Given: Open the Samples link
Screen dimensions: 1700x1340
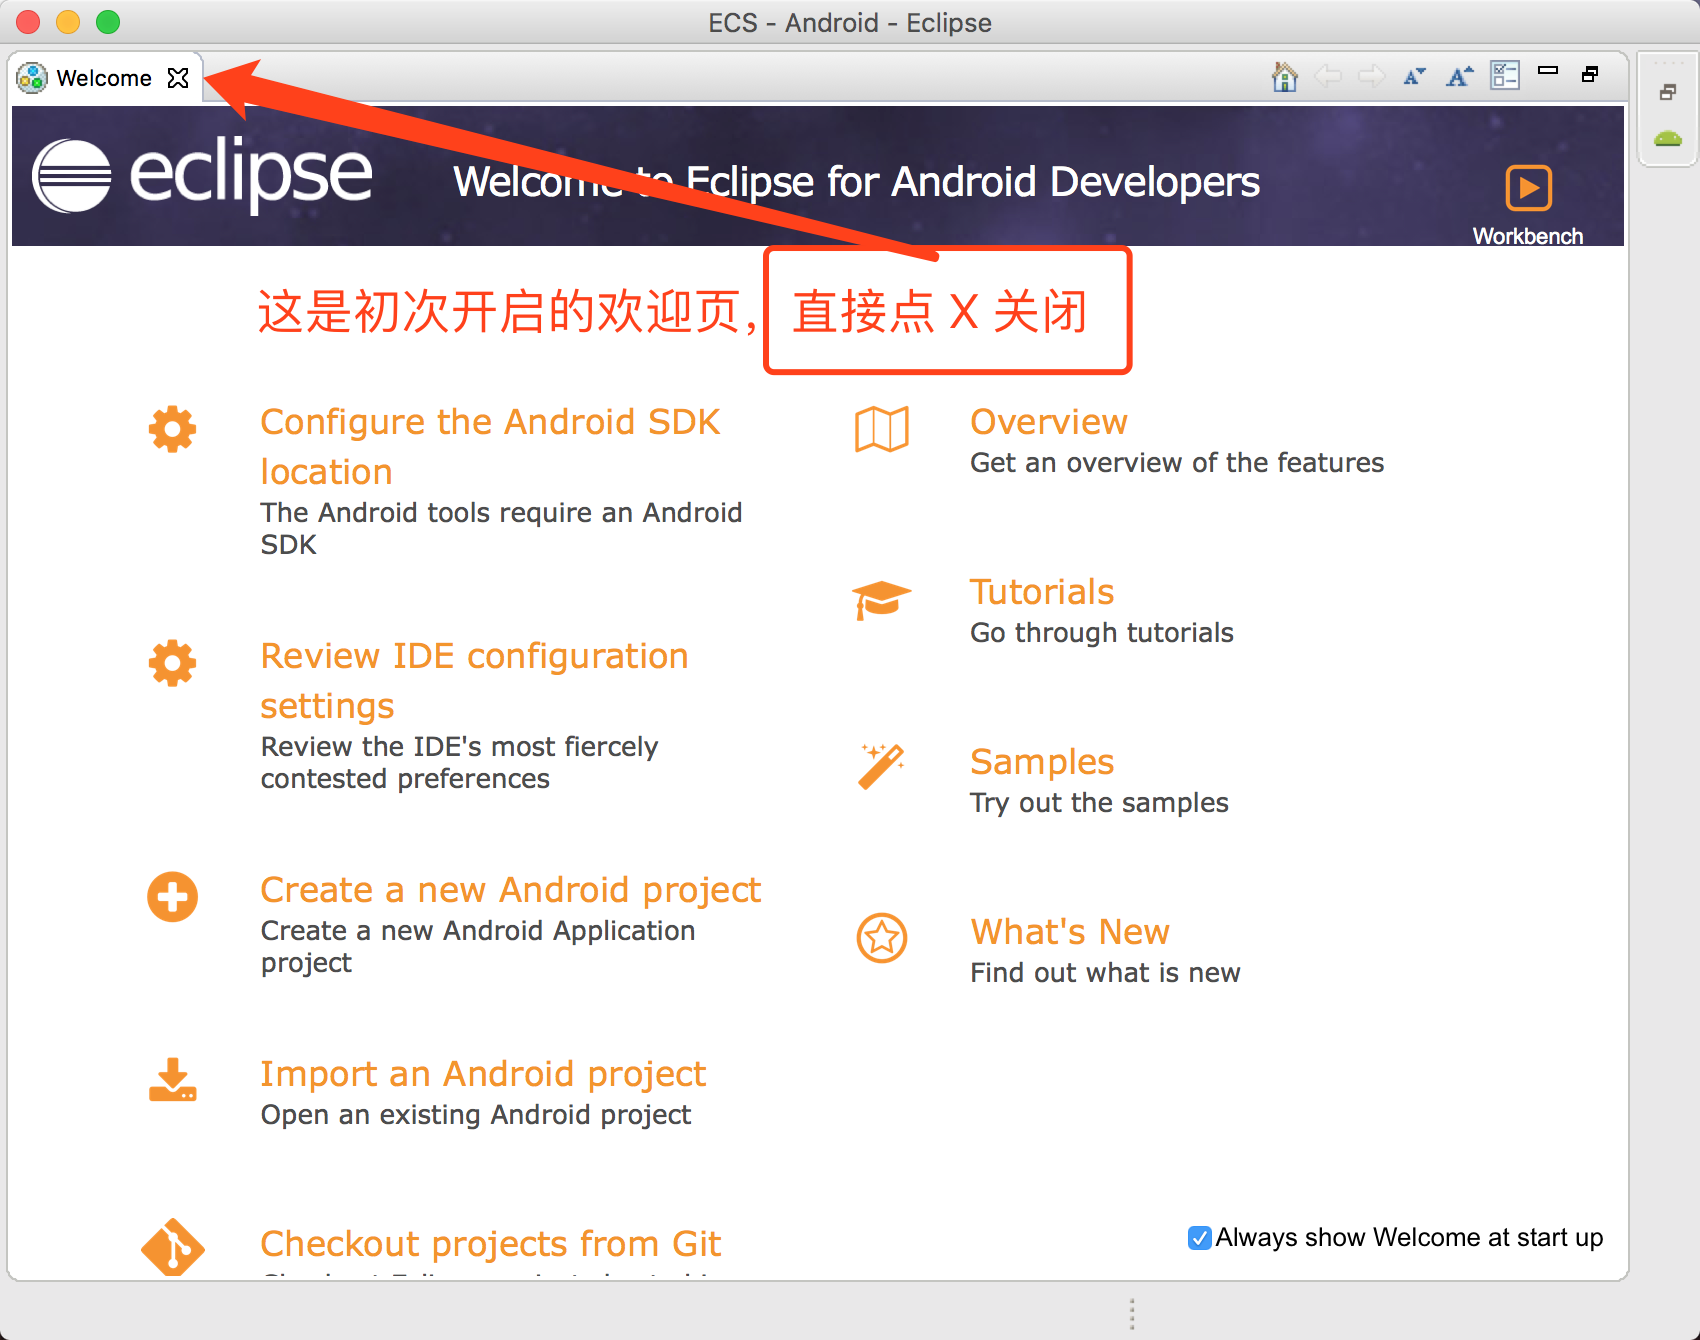Looking at the screenshot, I should 1042,761.
